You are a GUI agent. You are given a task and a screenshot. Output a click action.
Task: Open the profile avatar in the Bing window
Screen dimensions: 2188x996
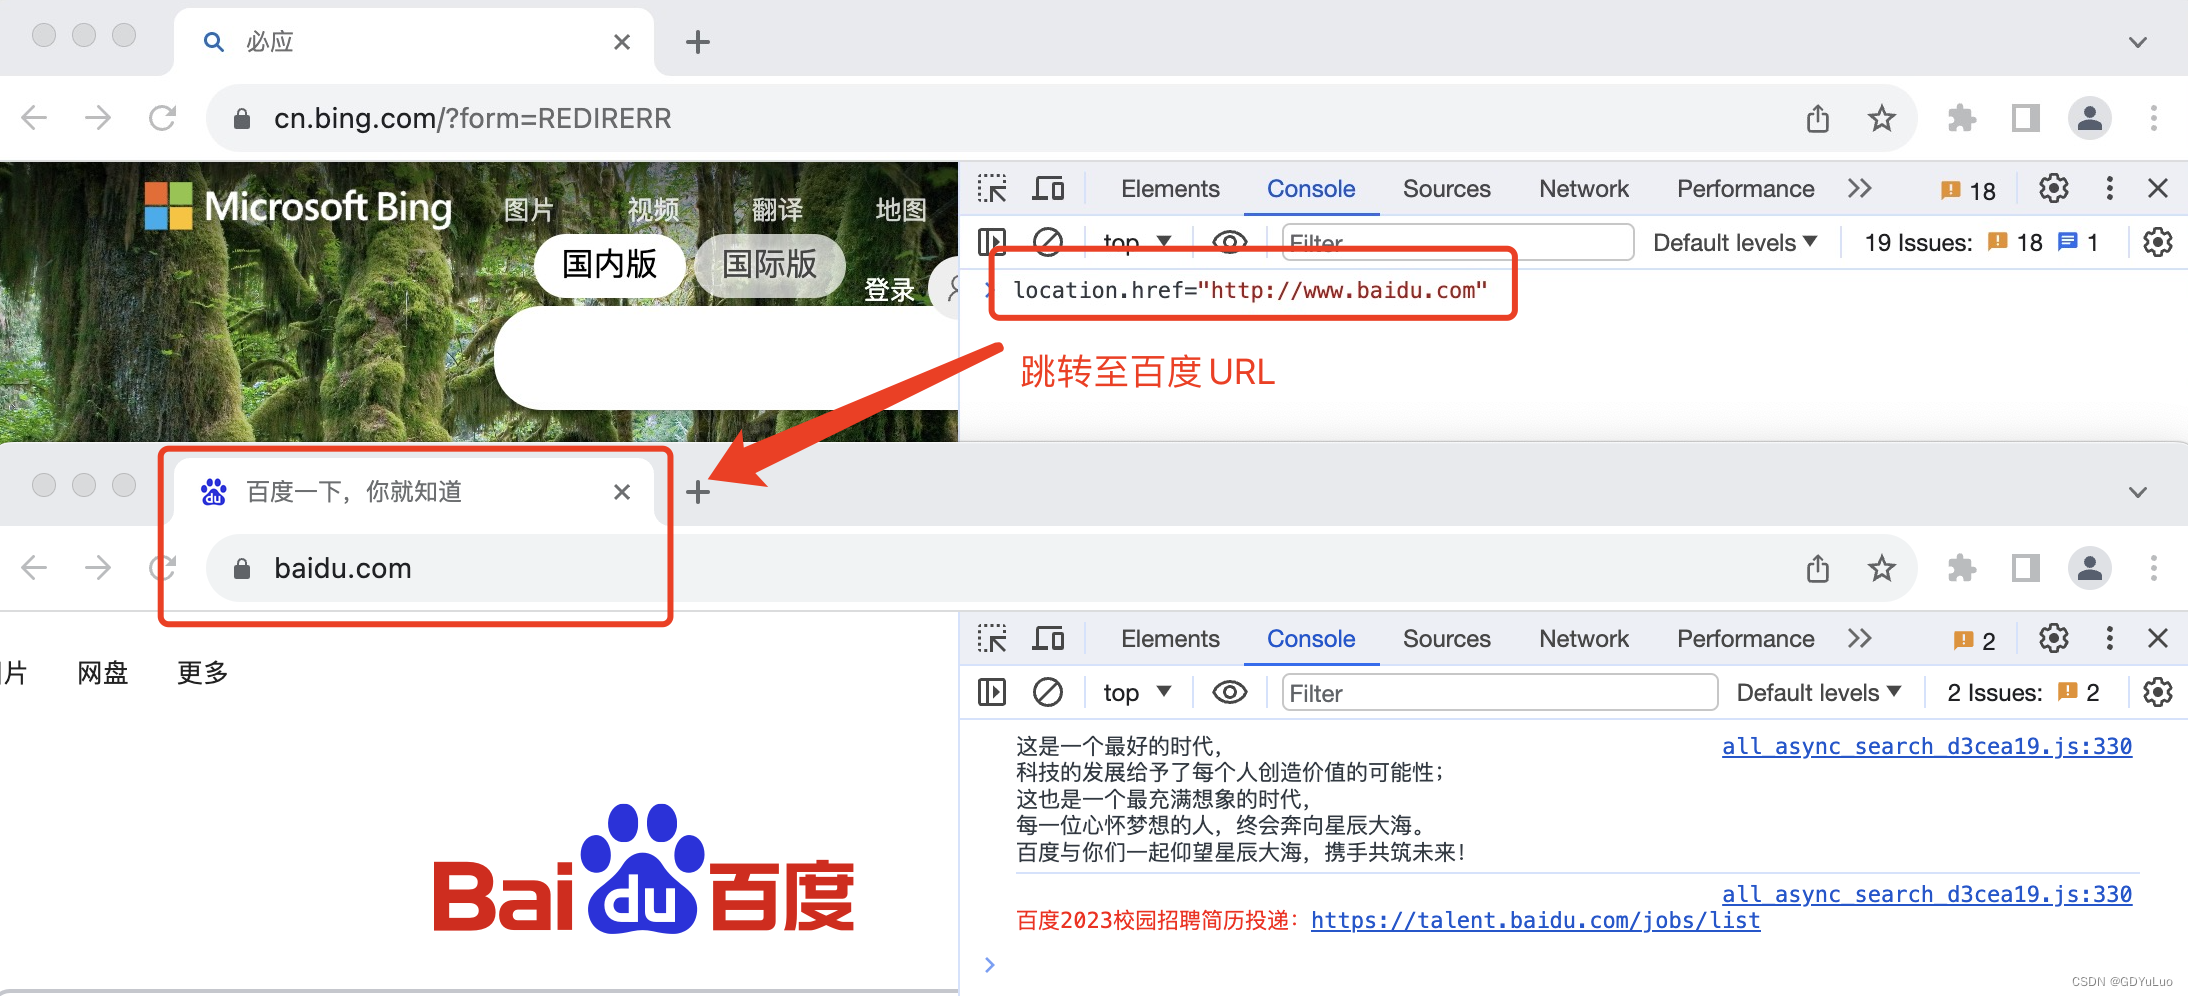[x=2090, y=118]
